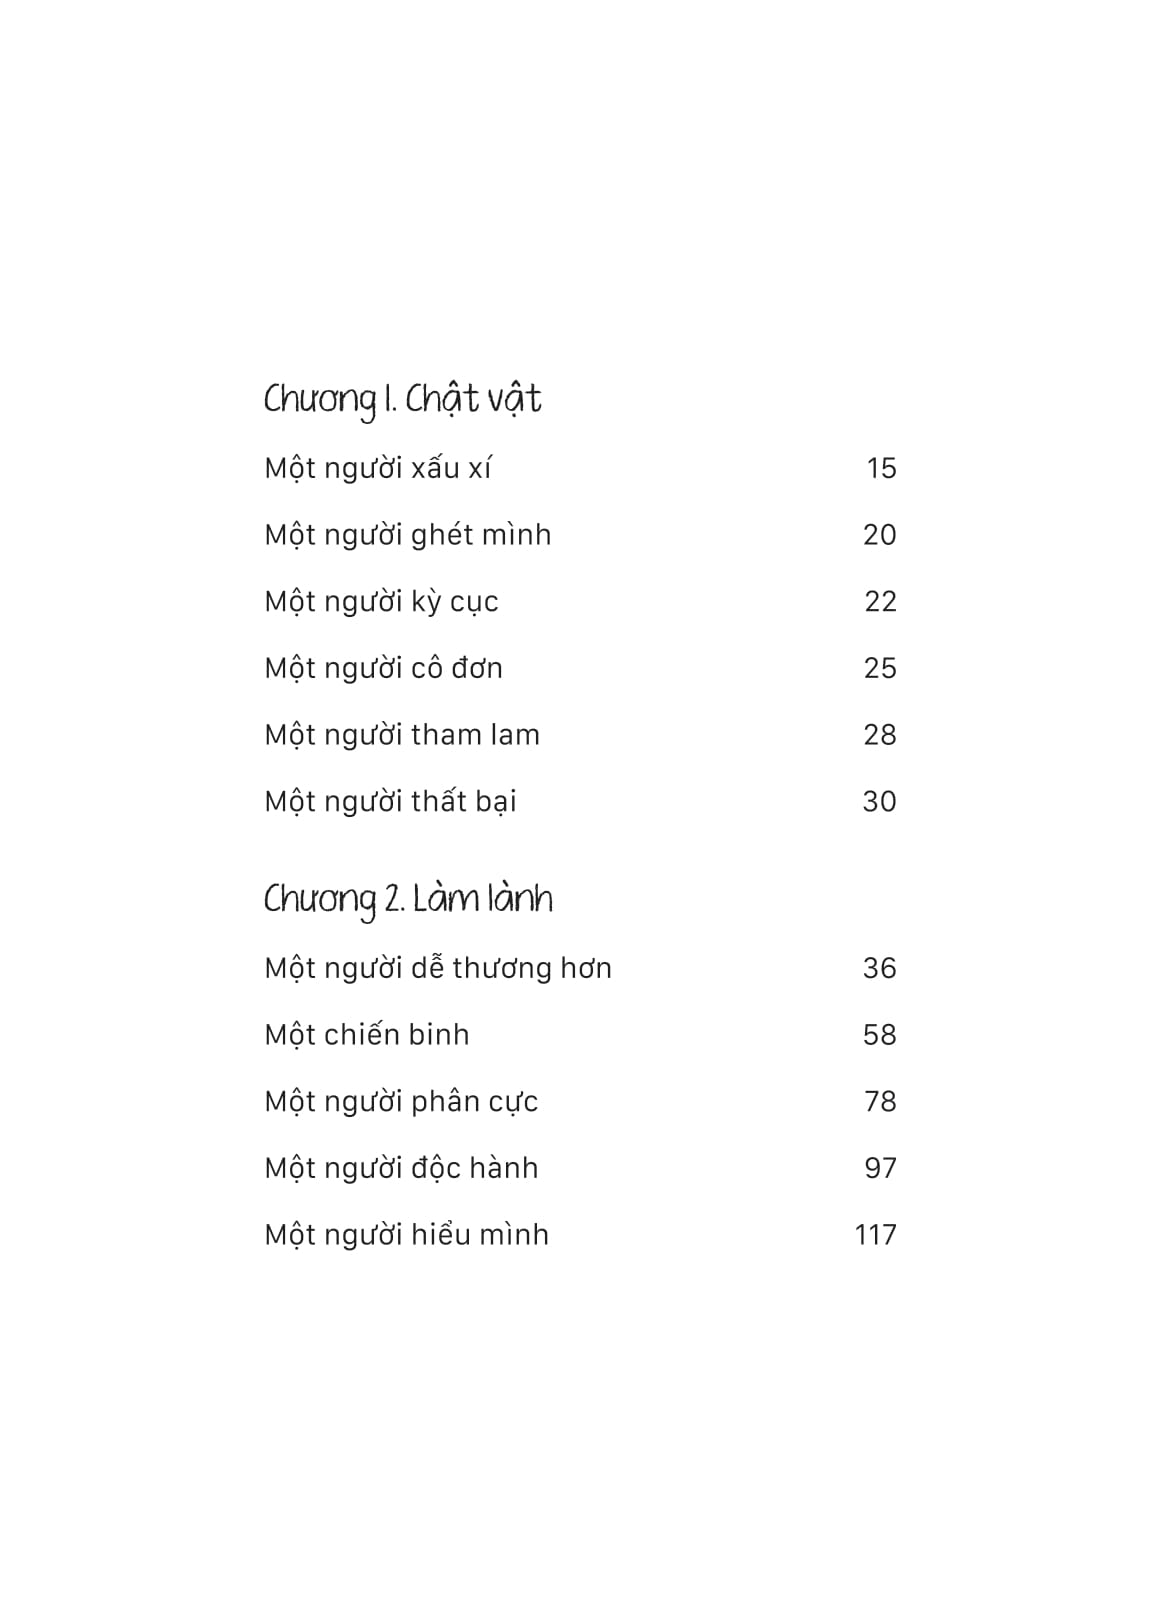This screenshot has width=1166, height=1607.
Task: Open 'Một người dễ thương hơn' entry
Action: [x=438, y=968]
